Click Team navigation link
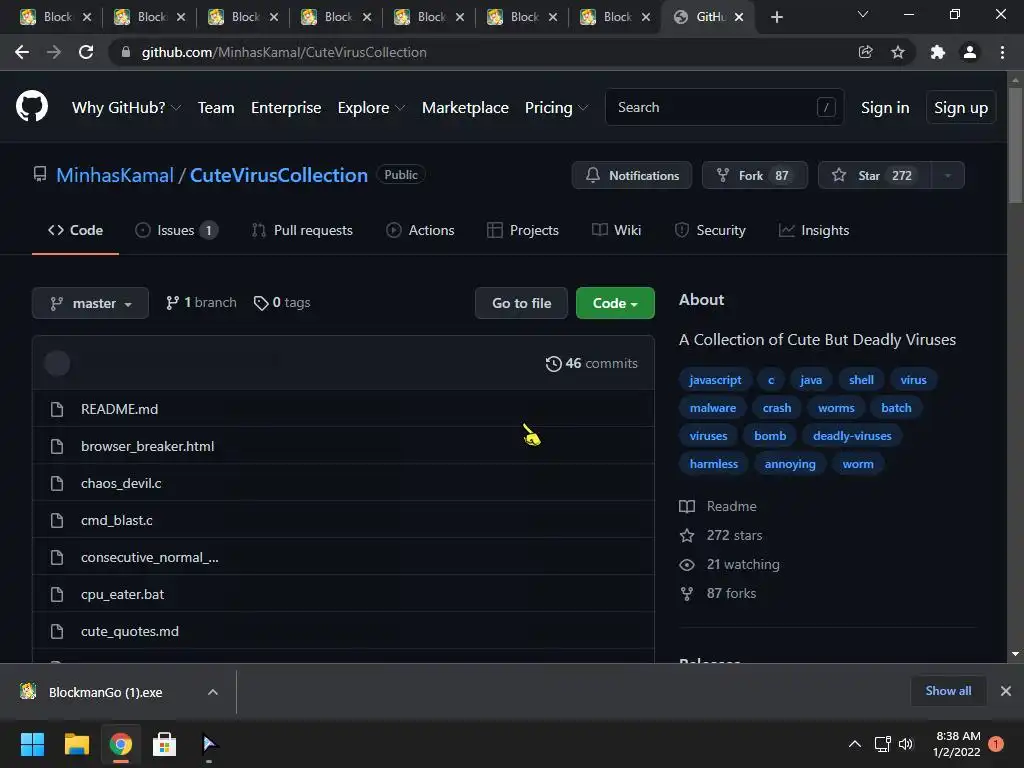Image resolution: width=1024 pixels, height=768 pixels. click(216, 108)
